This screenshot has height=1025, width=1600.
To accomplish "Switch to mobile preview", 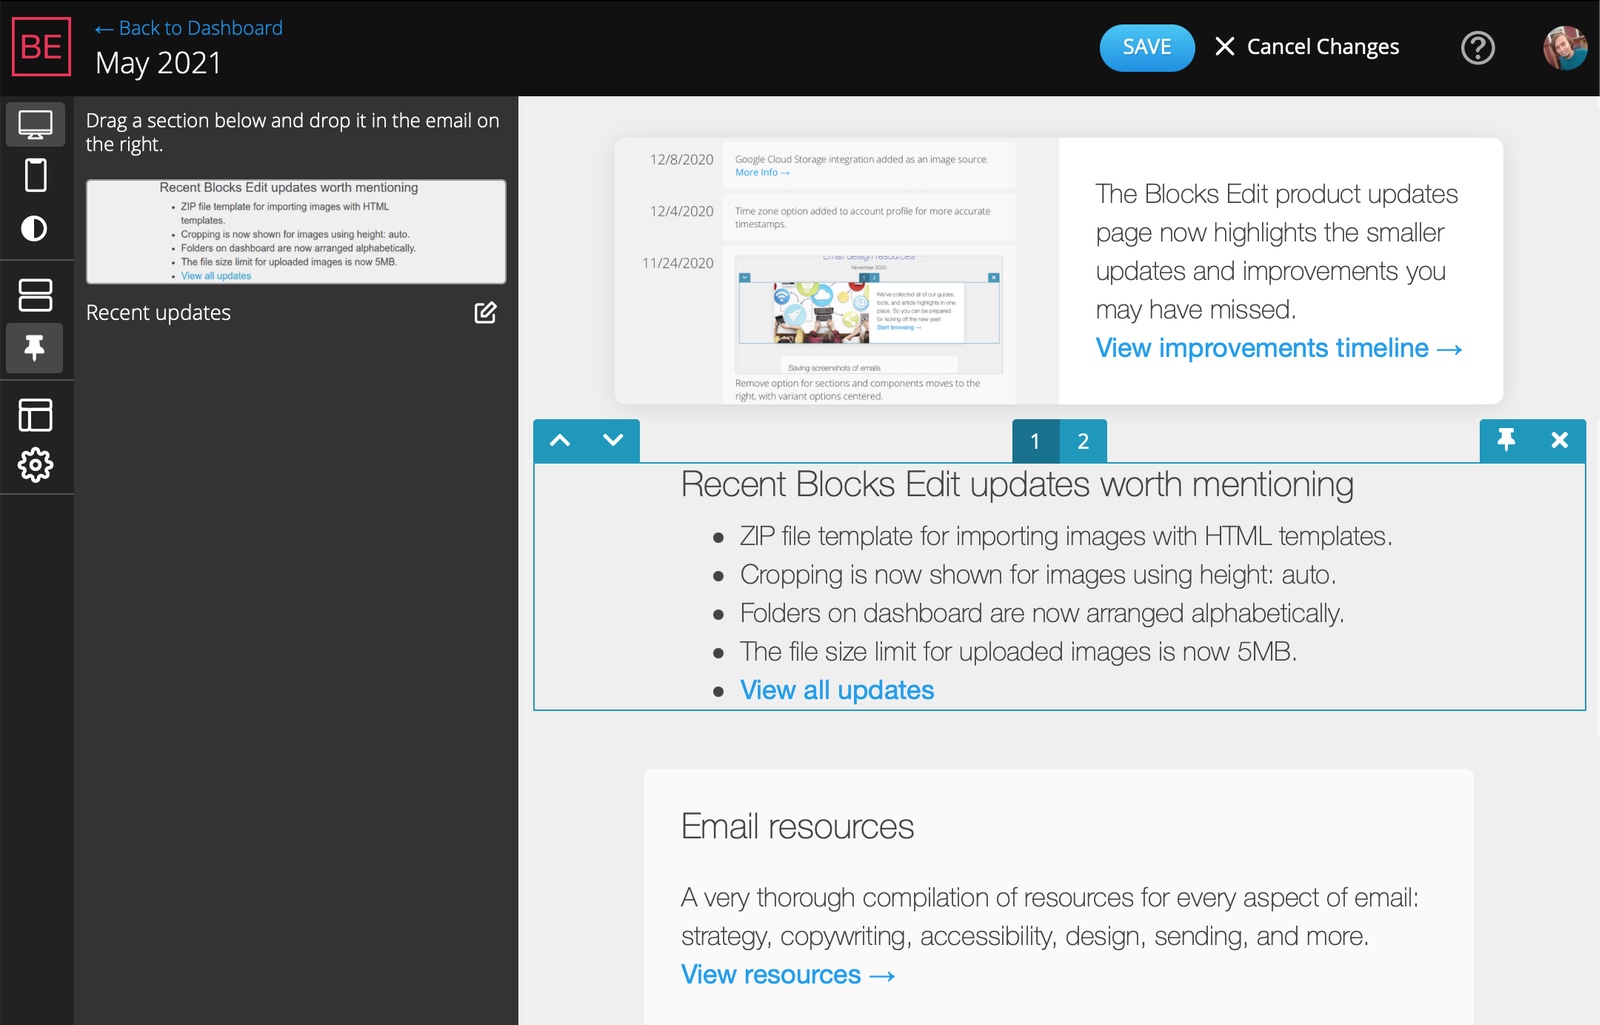I will click(x=36, y=174).
